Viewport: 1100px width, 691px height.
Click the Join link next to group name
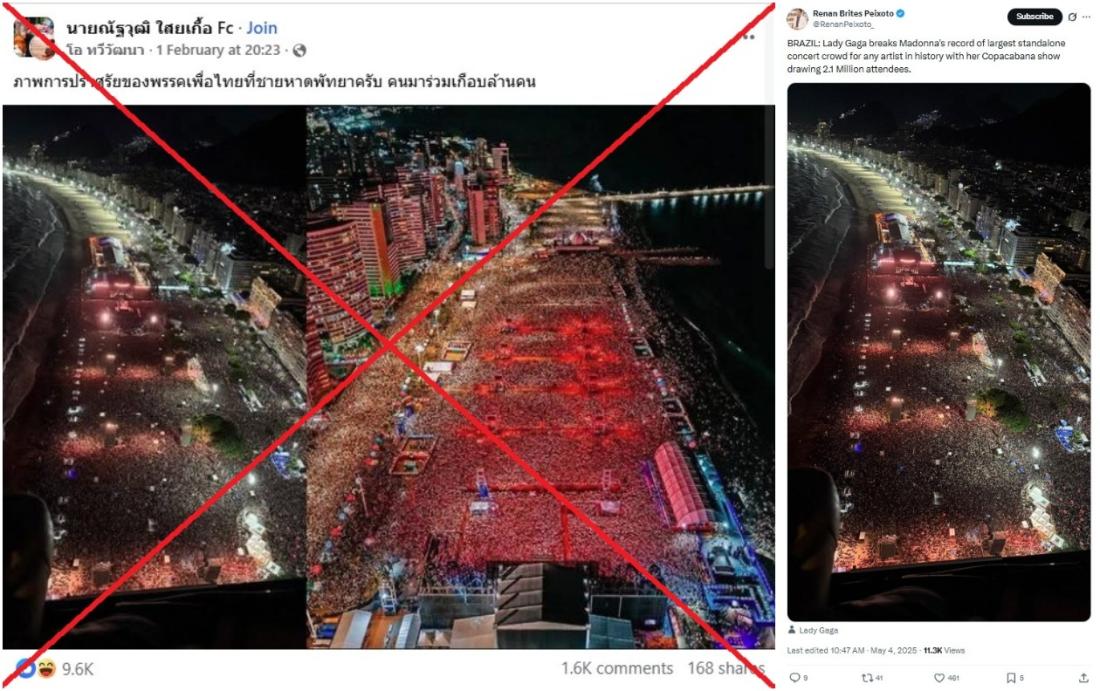point(262,28)
